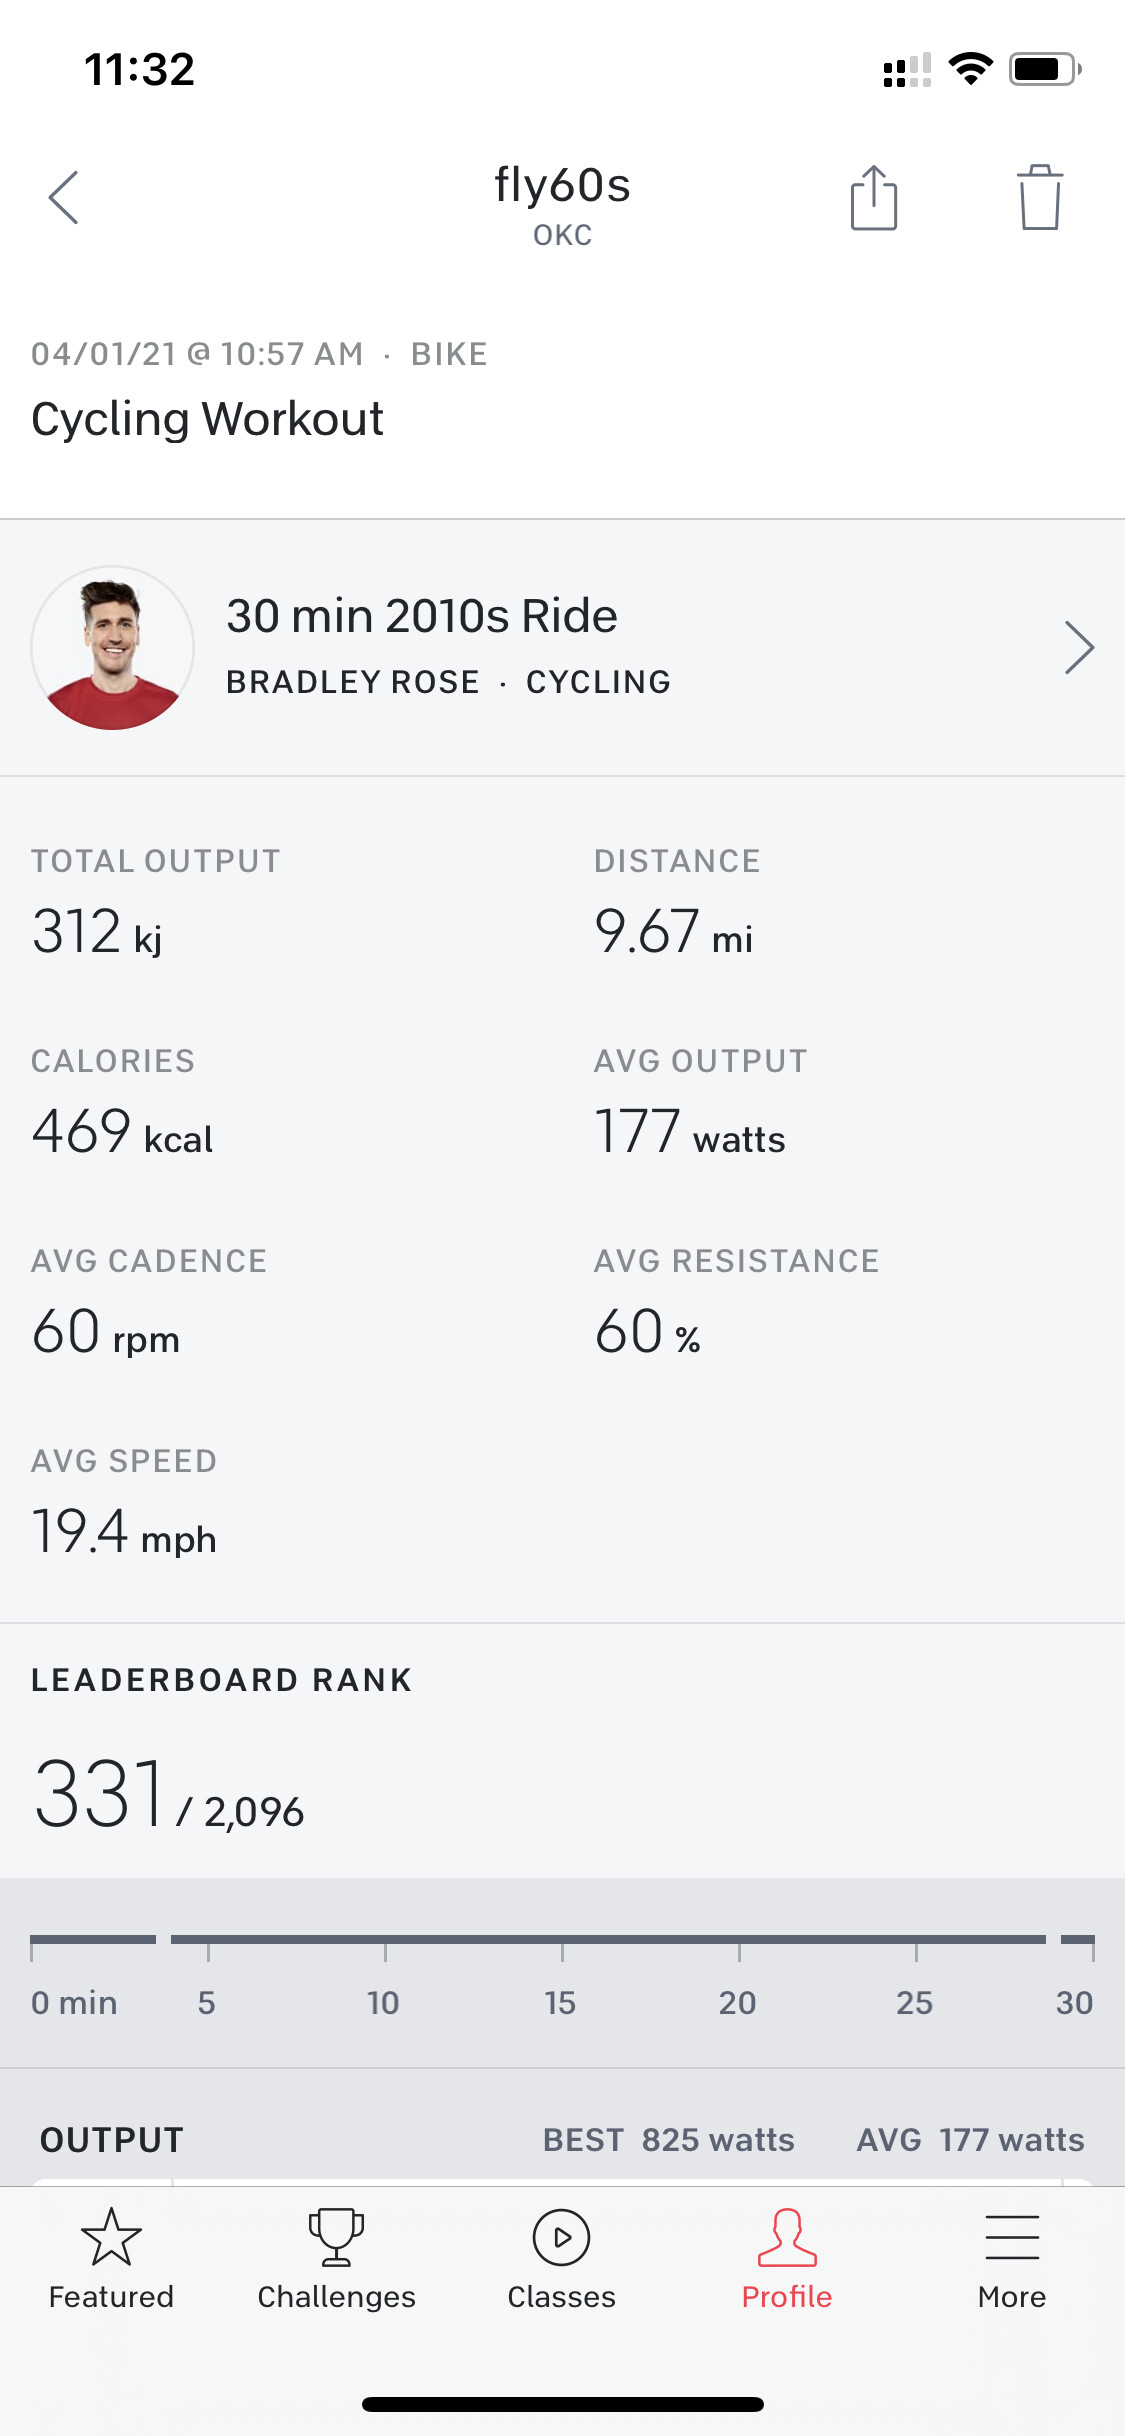
Task: Select the 15 minute timeline mark
Action: pyautogui.click(x=561, y=2002)
